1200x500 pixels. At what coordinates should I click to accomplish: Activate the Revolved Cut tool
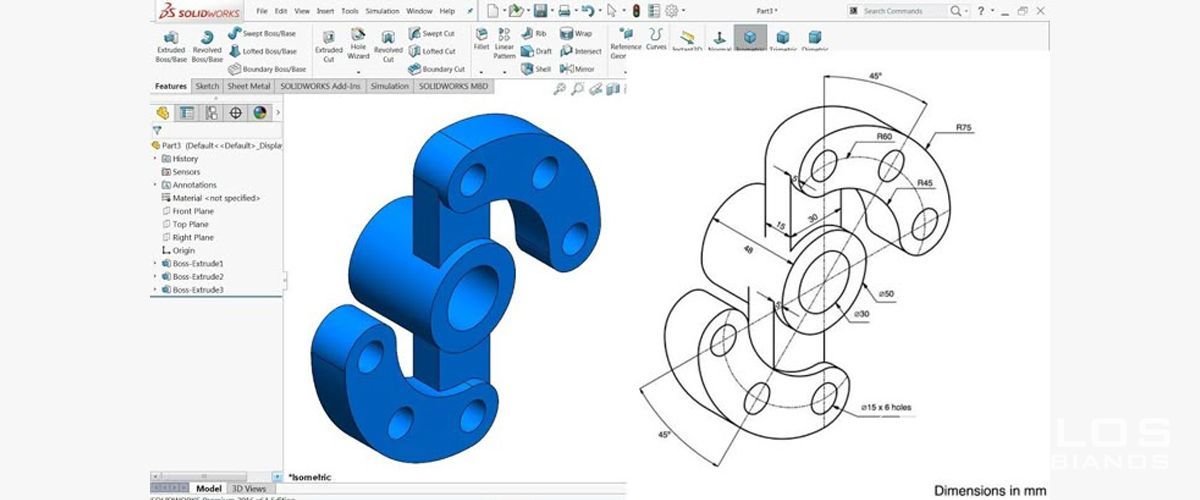tap(388, 46)
